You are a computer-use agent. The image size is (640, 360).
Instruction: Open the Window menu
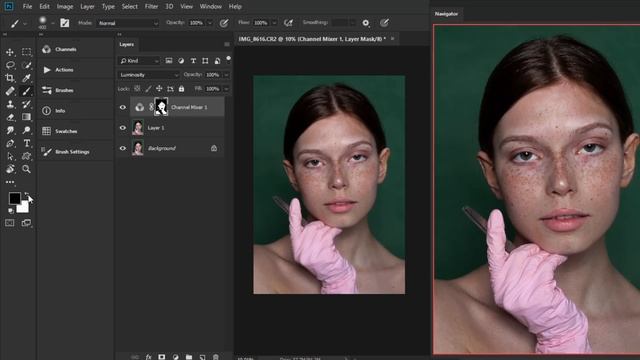211,7
